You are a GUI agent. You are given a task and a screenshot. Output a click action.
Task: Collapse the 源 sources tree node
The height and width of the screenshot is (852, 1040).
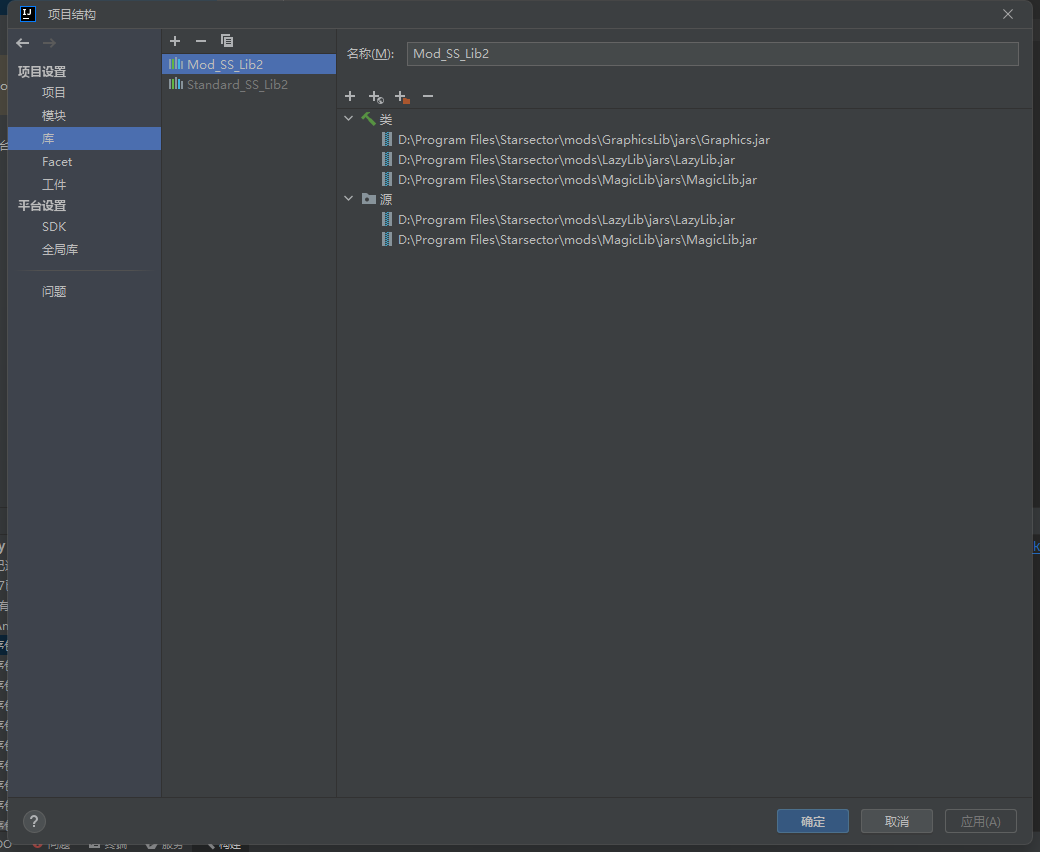(x=349, y=199)
